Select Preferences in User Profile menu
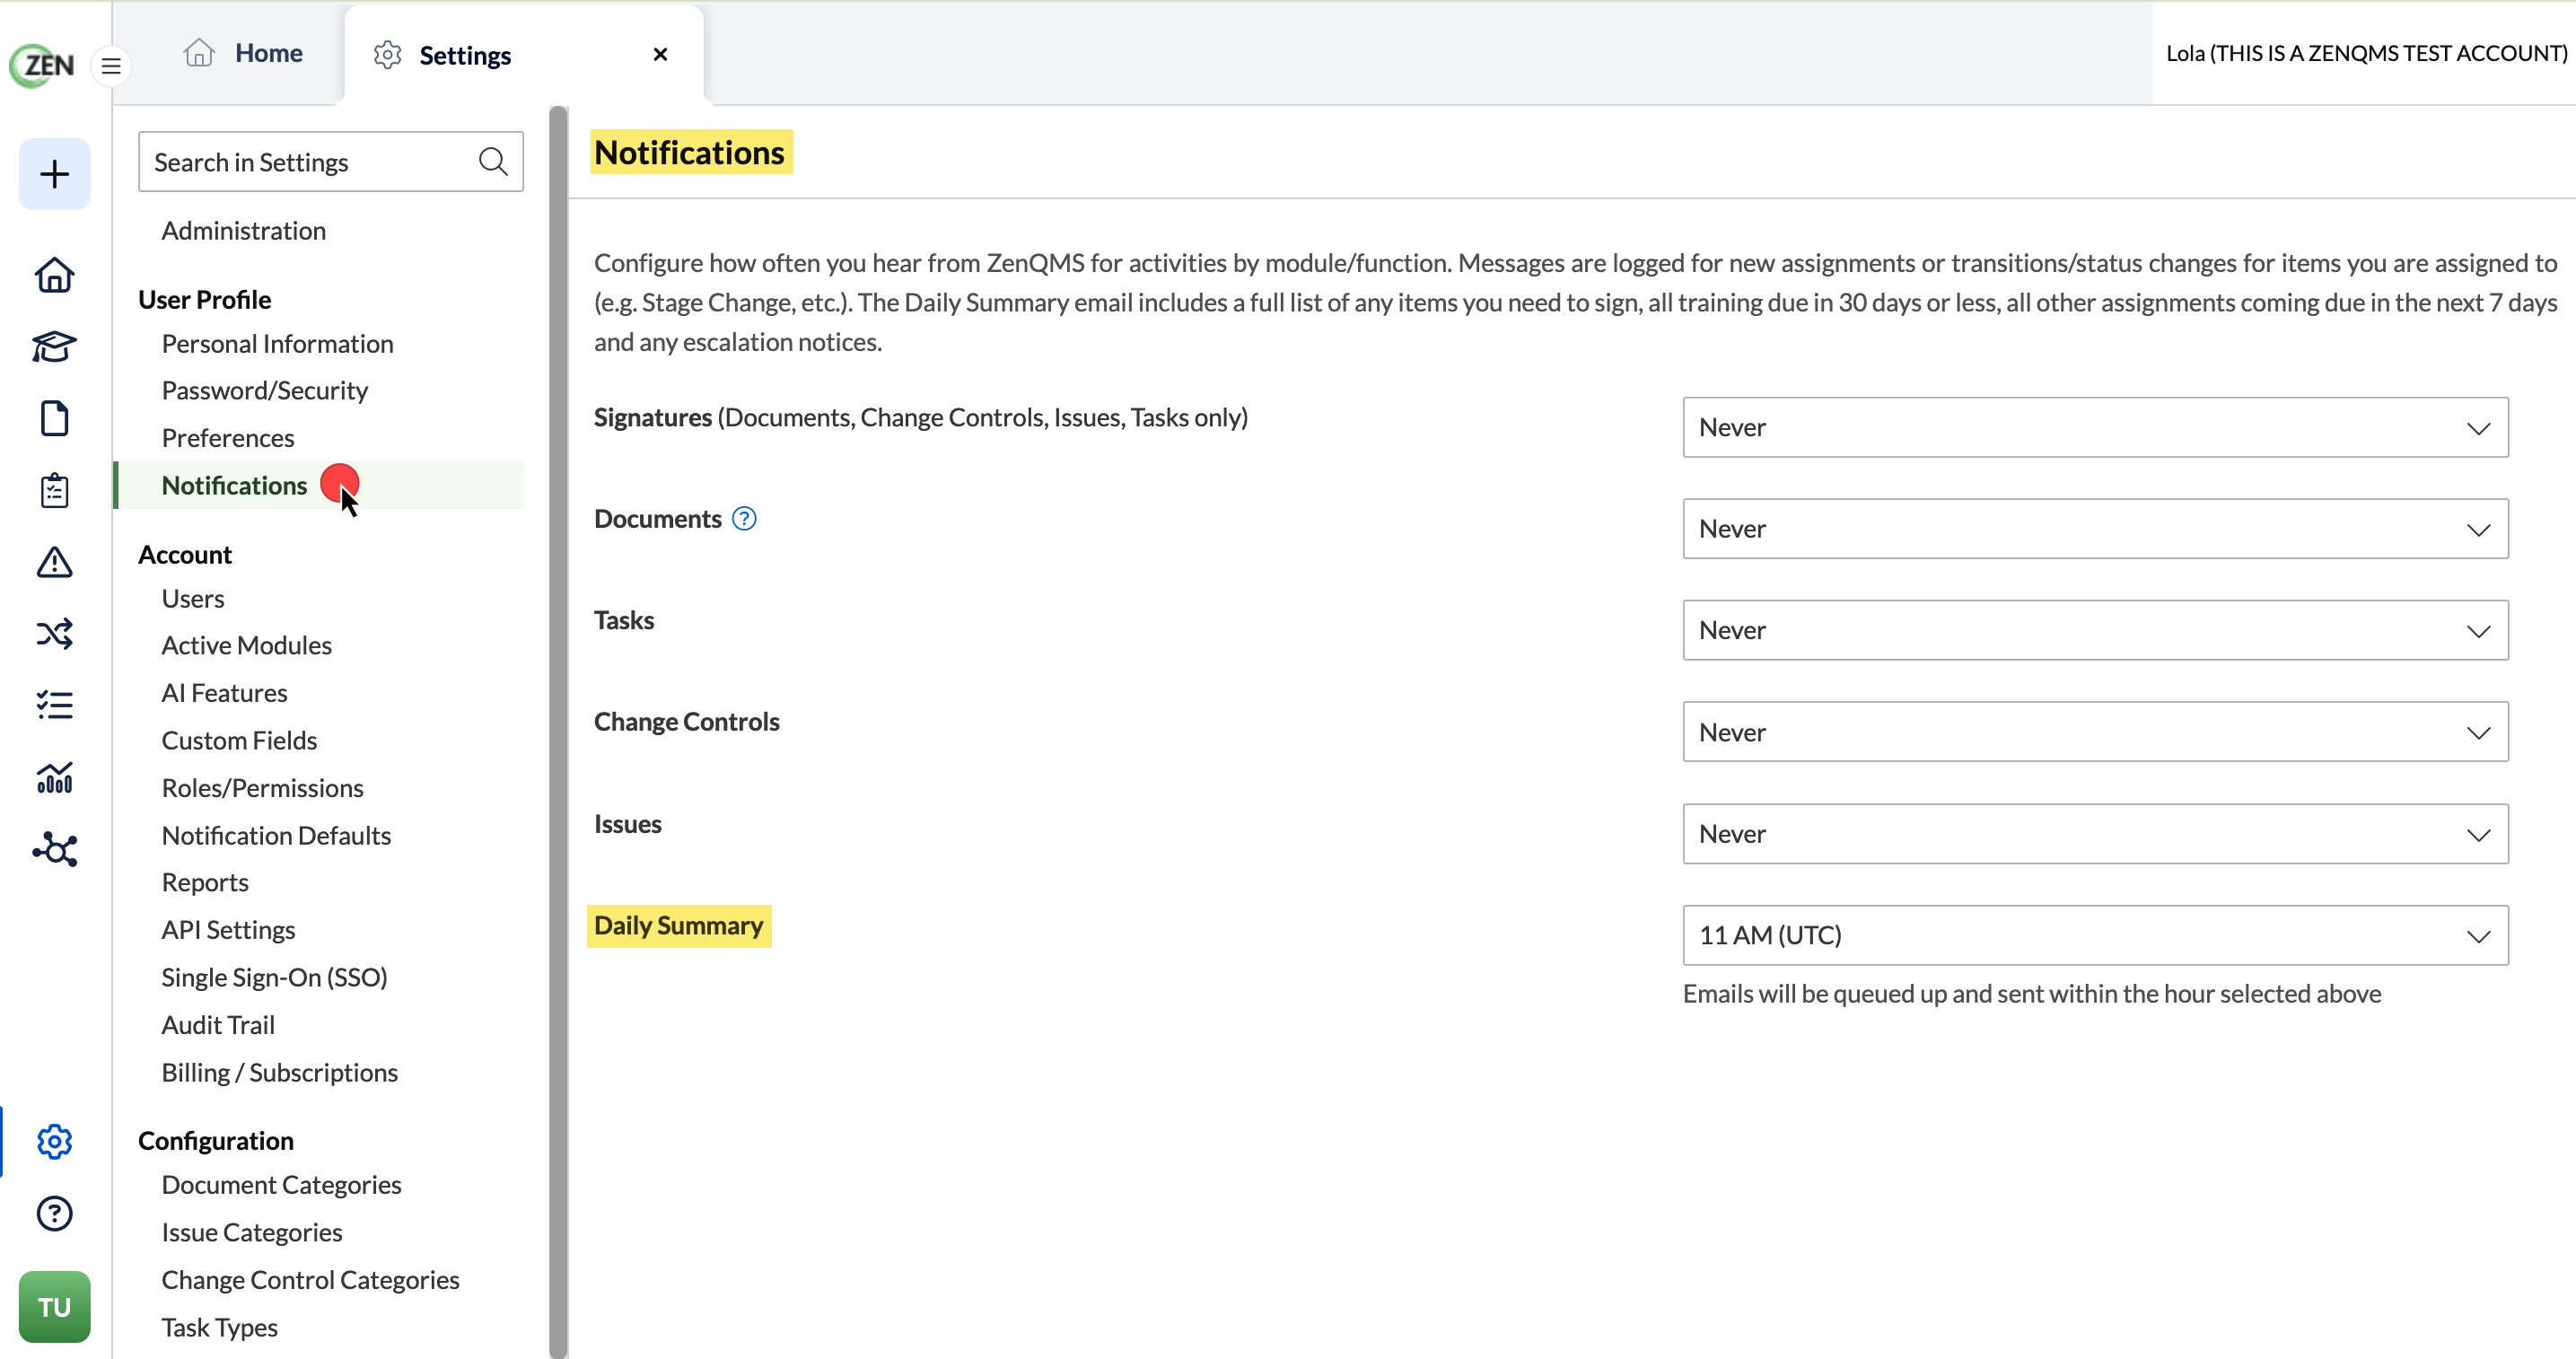The image size is (2576, 1359). click(x=228, y=438)
